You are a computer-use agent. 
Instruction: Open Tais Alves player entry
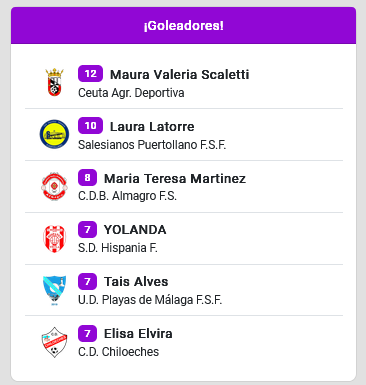[x=136, y=282]
